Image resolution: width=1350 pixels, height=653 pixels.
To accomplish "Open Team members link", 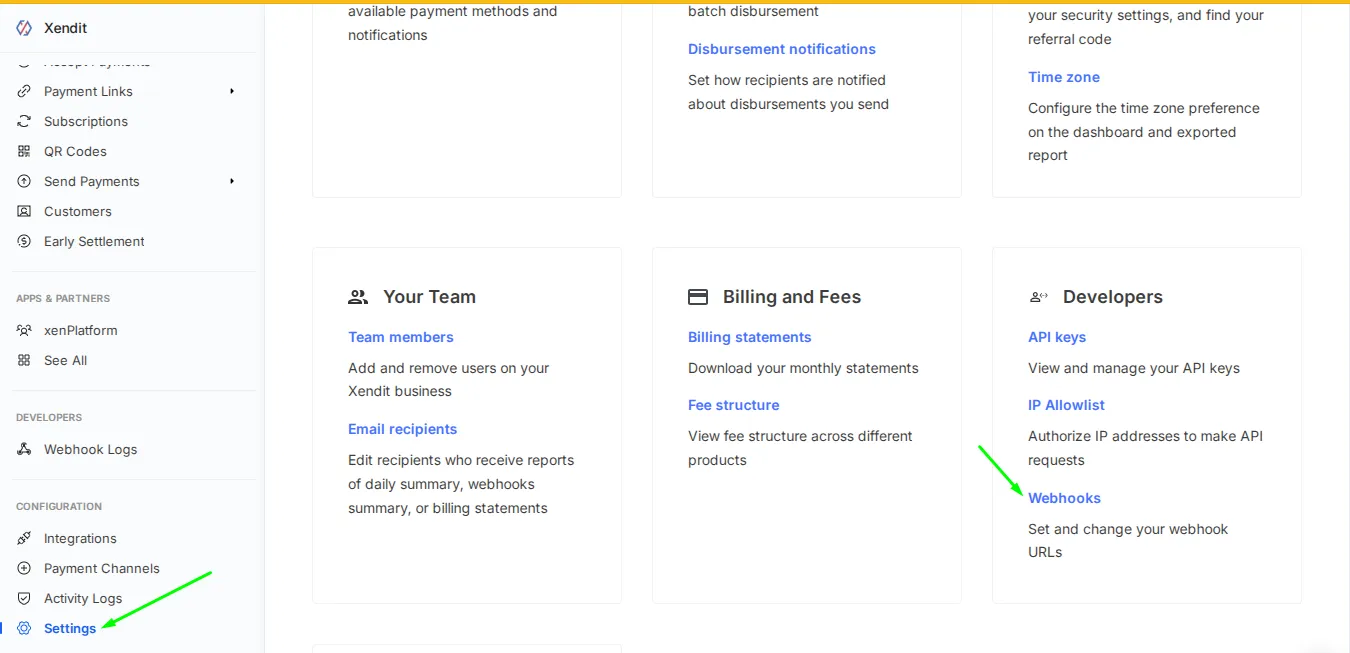I will tap(400, 337).
